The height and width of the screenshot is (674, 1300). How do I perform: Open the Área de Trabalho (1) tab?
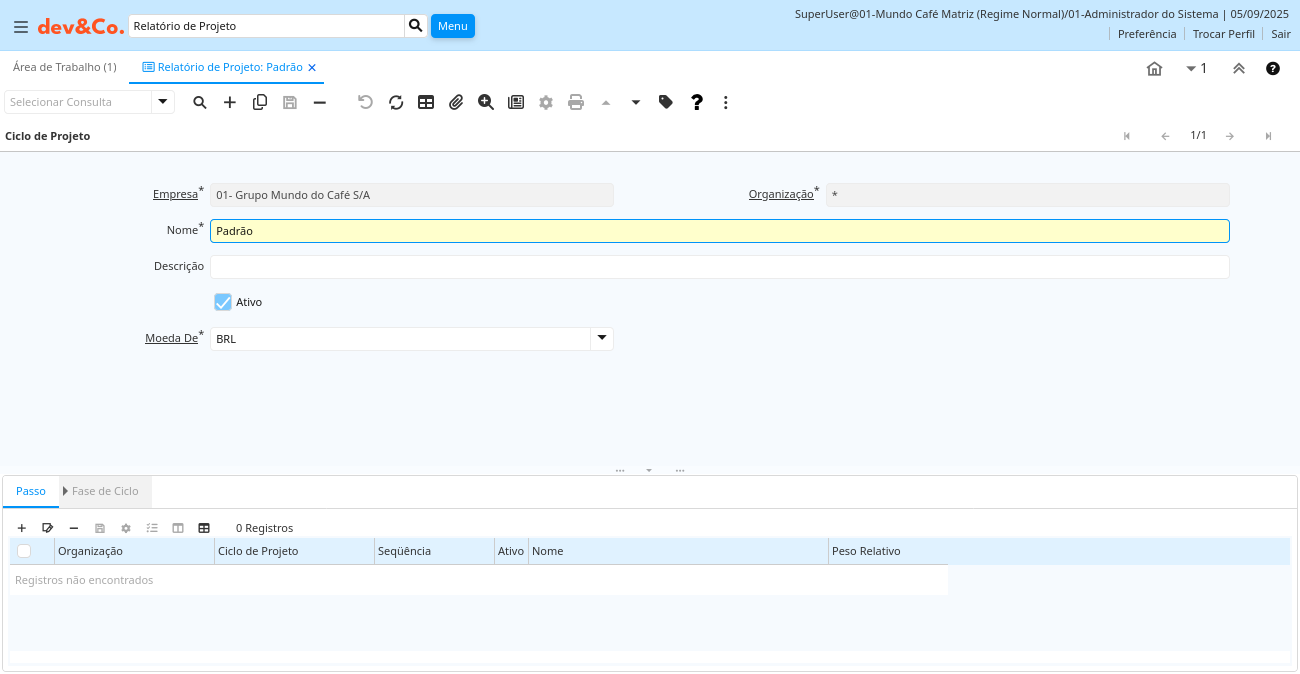tap(64, 67)
